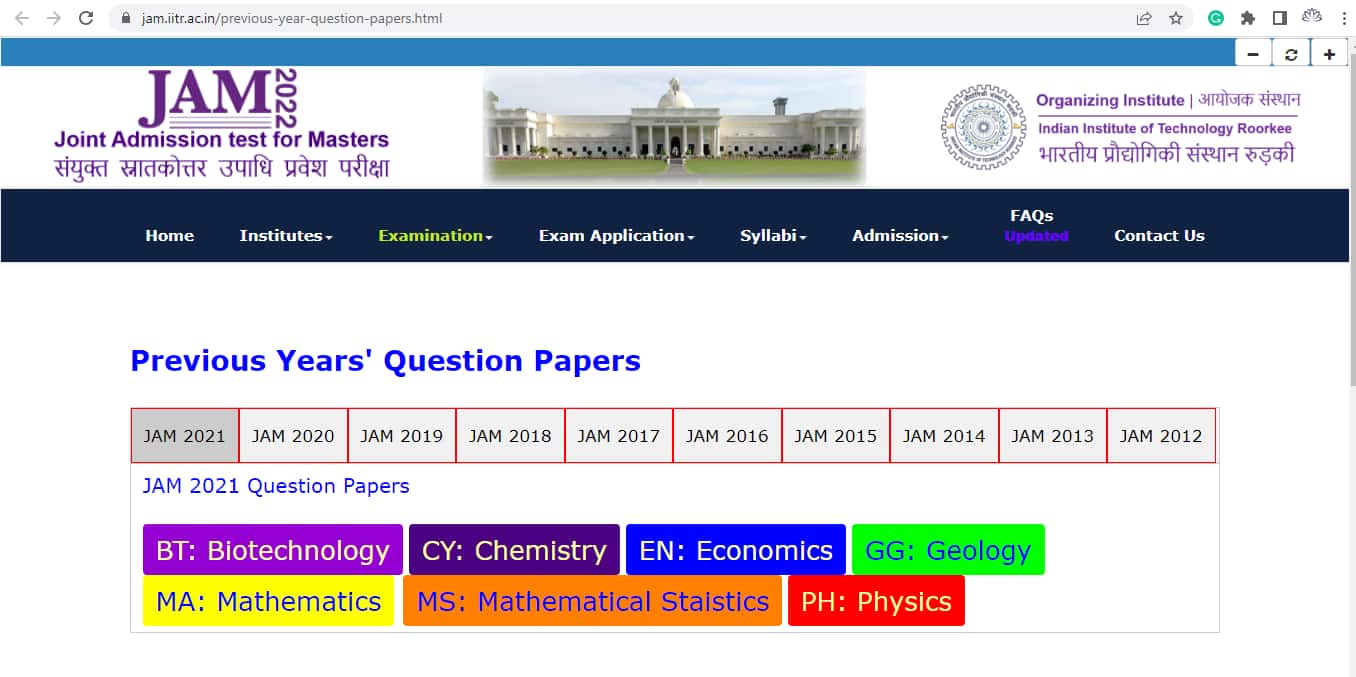This screenshot has width=1356, height=677.
Task: Select the JAM 2021 tab
Action: (x=185, y=436)
